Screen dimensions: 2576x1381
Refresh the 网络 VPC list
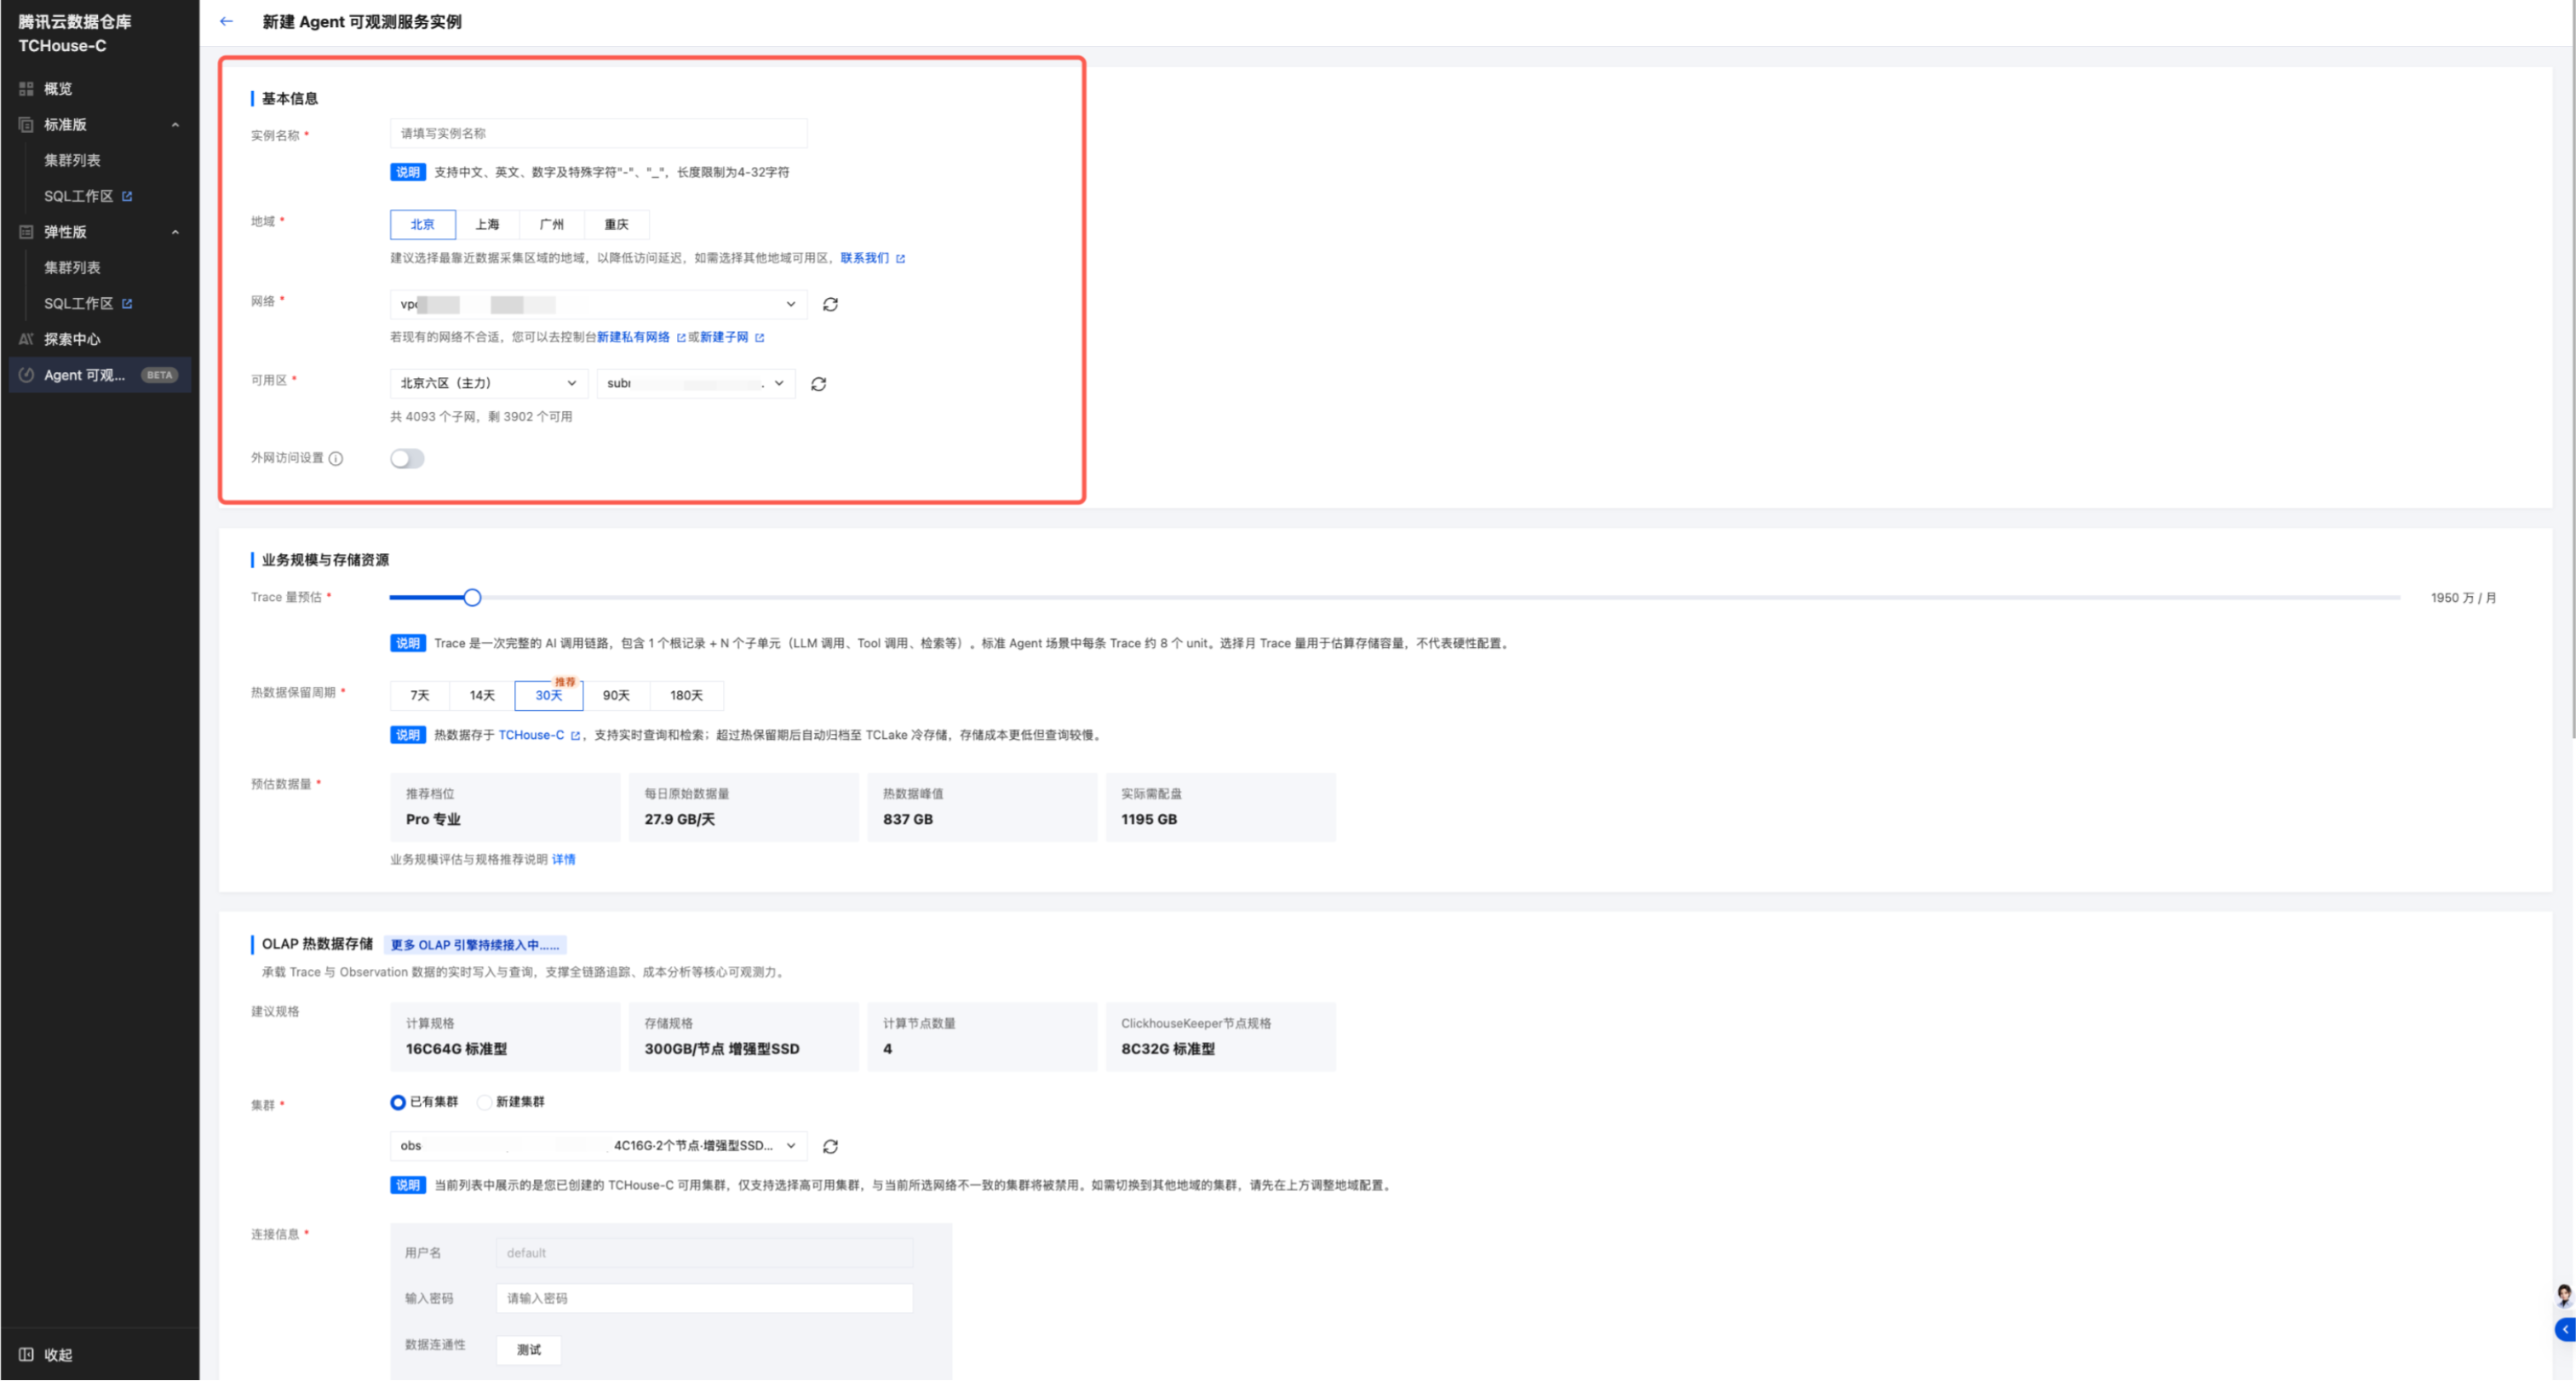(830, 304)
